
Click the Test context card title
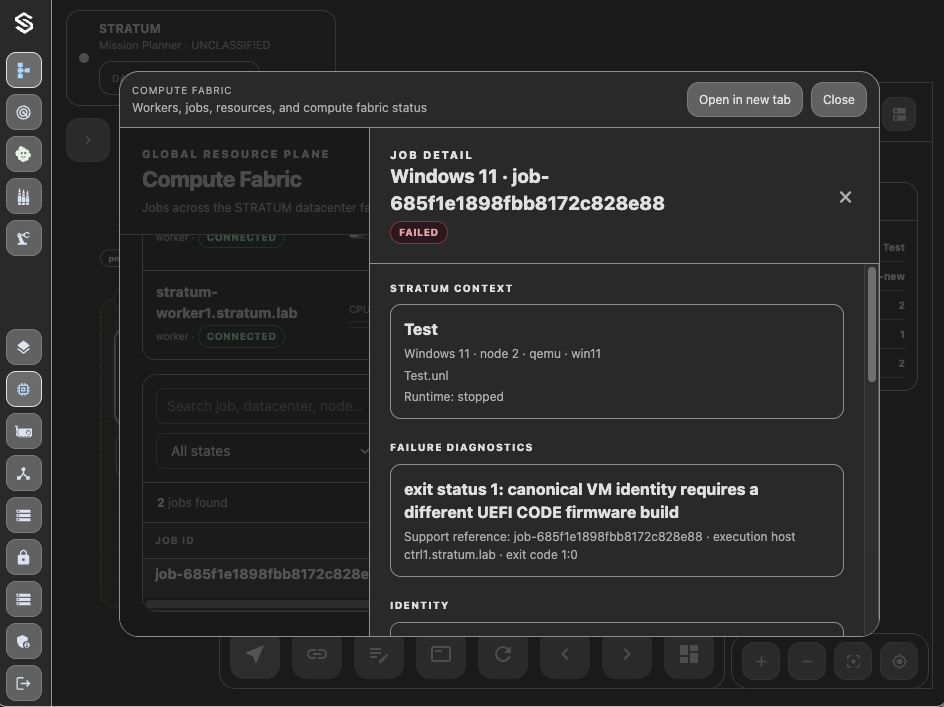421,329
